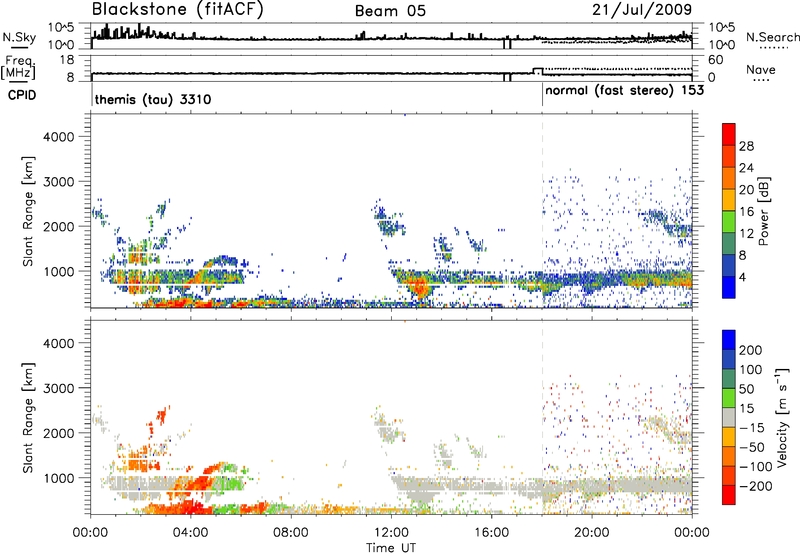Click the "200" label on velocity colorbar
Image resolution: width=800 pixels, height=554 pixels.
click(751, 350)
